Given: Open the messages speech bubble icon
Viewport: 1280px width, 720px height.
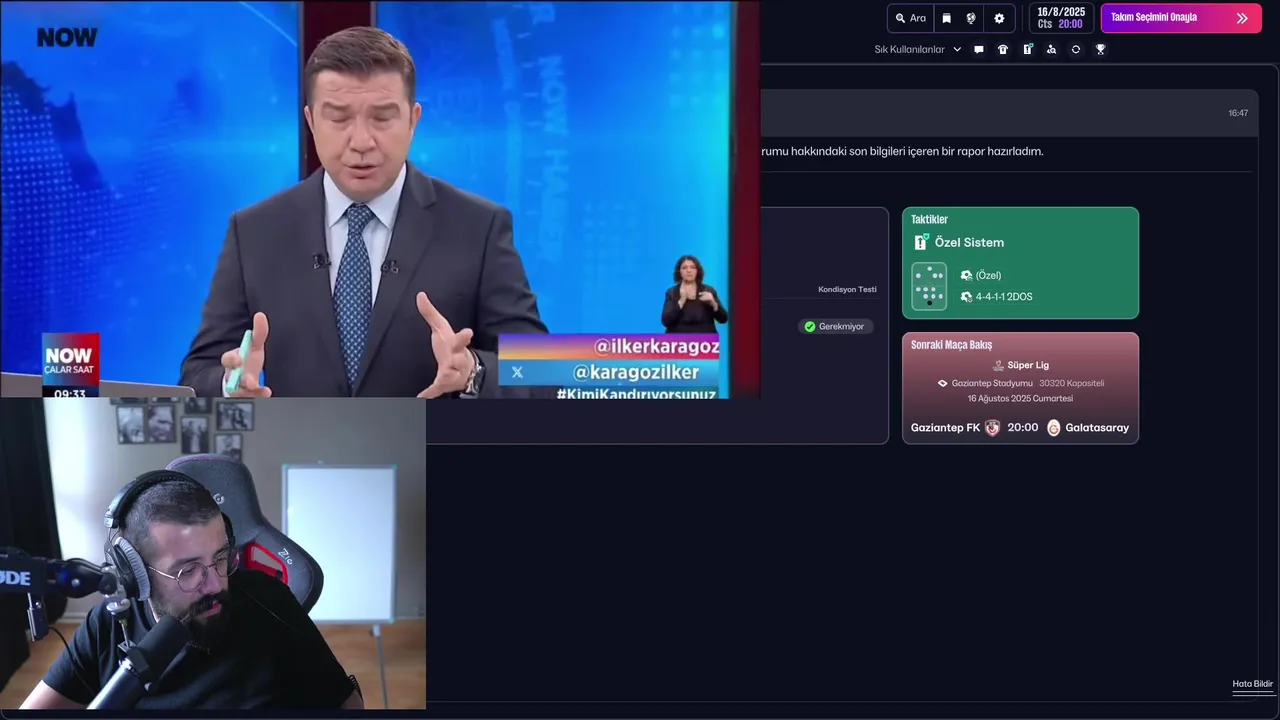Looking at the screenshot, I should click(x=979, y=49).
